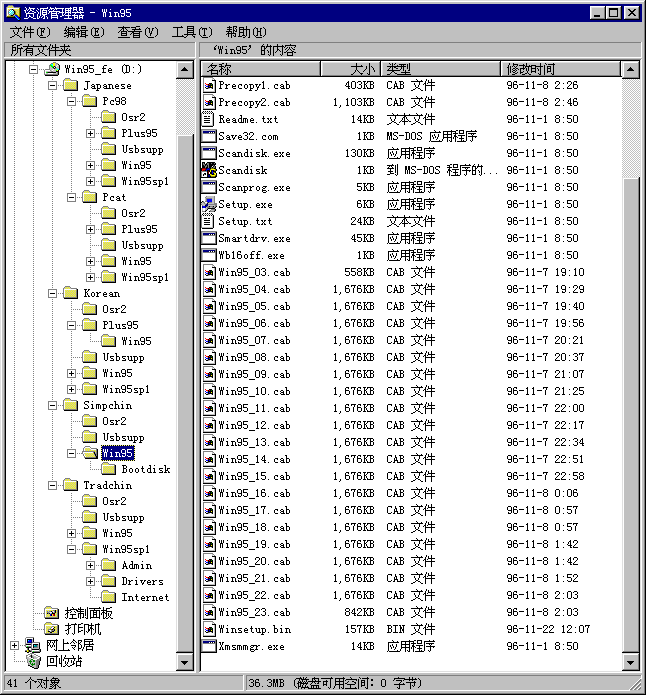The image size is (646, 695).
Task: Click the Precopy1.cab file icon
Action: 209,85
